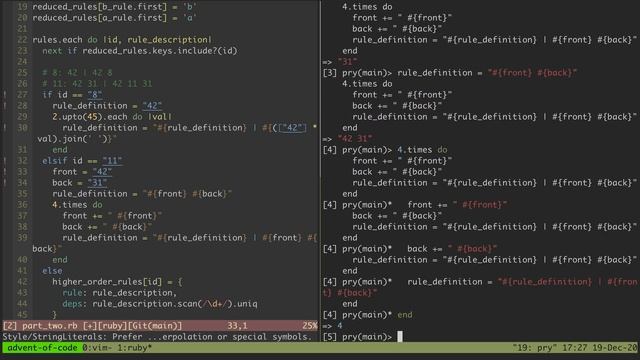Image resolution: width=640 pixels, height=360 pixels.
Task: Click '[4] pry(main)* end' line
Action: click(x=367, y=315)
